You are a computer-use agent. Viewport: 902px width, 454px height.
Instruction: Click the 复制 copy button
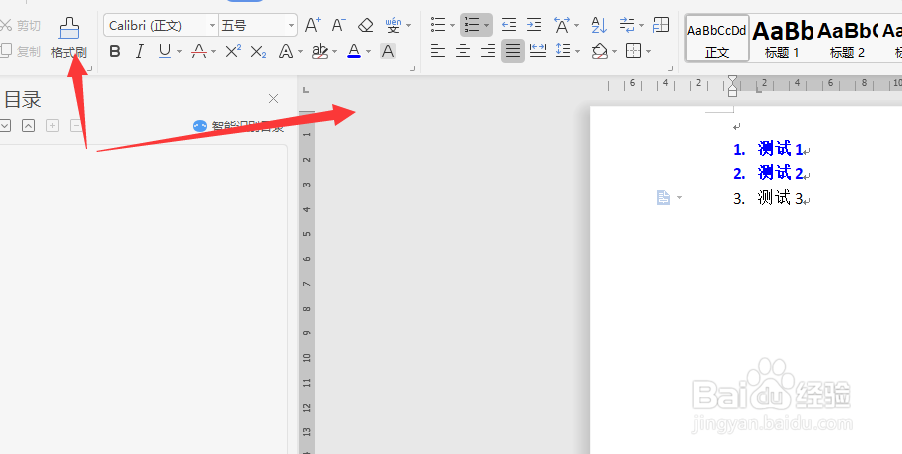coord(21,51)
